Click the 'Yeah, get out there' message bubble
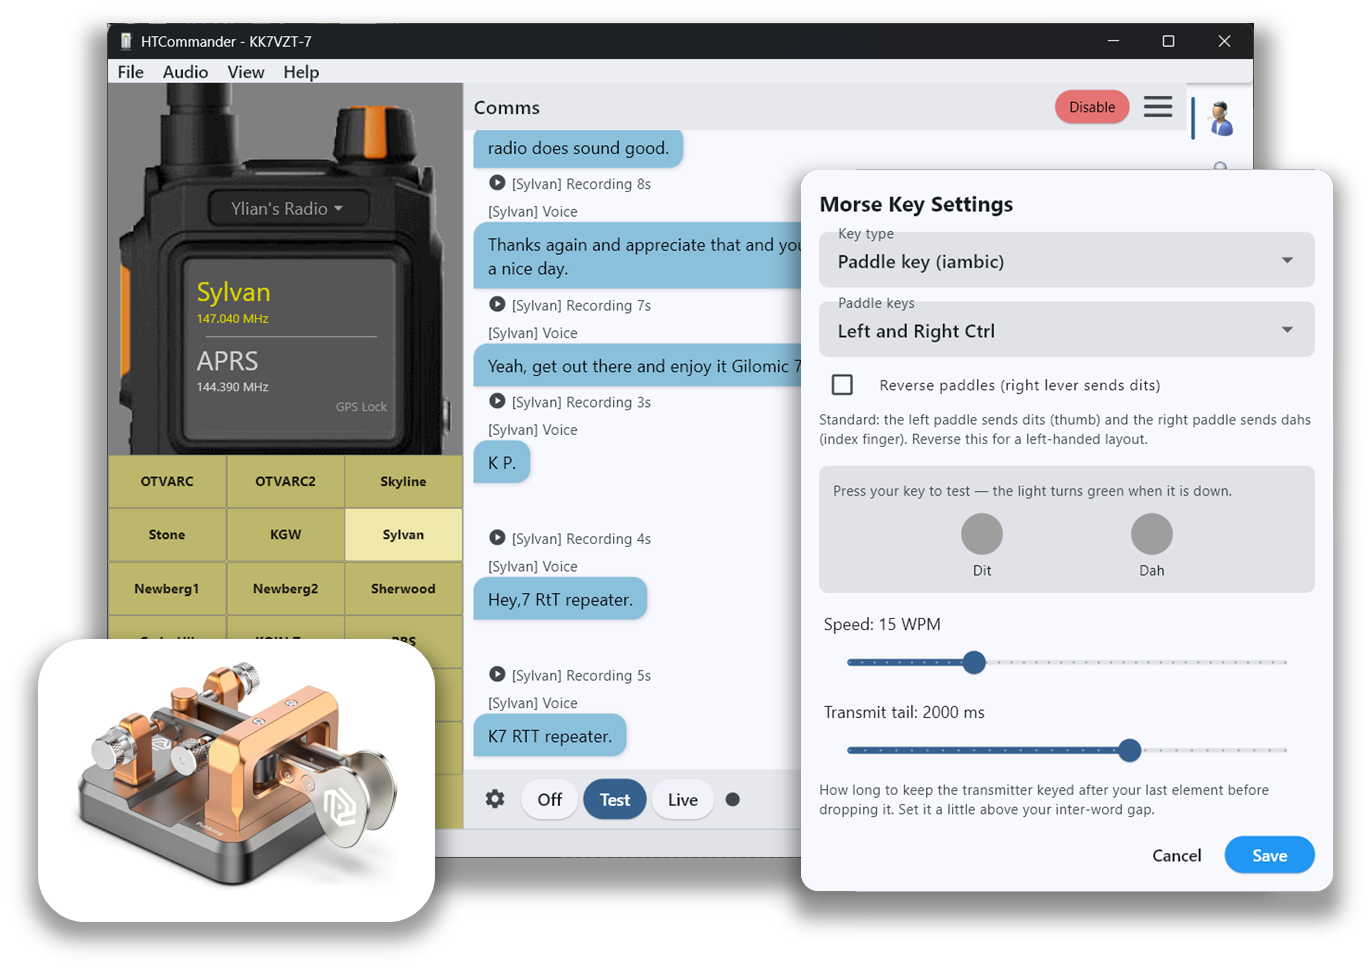 [638, 366]
